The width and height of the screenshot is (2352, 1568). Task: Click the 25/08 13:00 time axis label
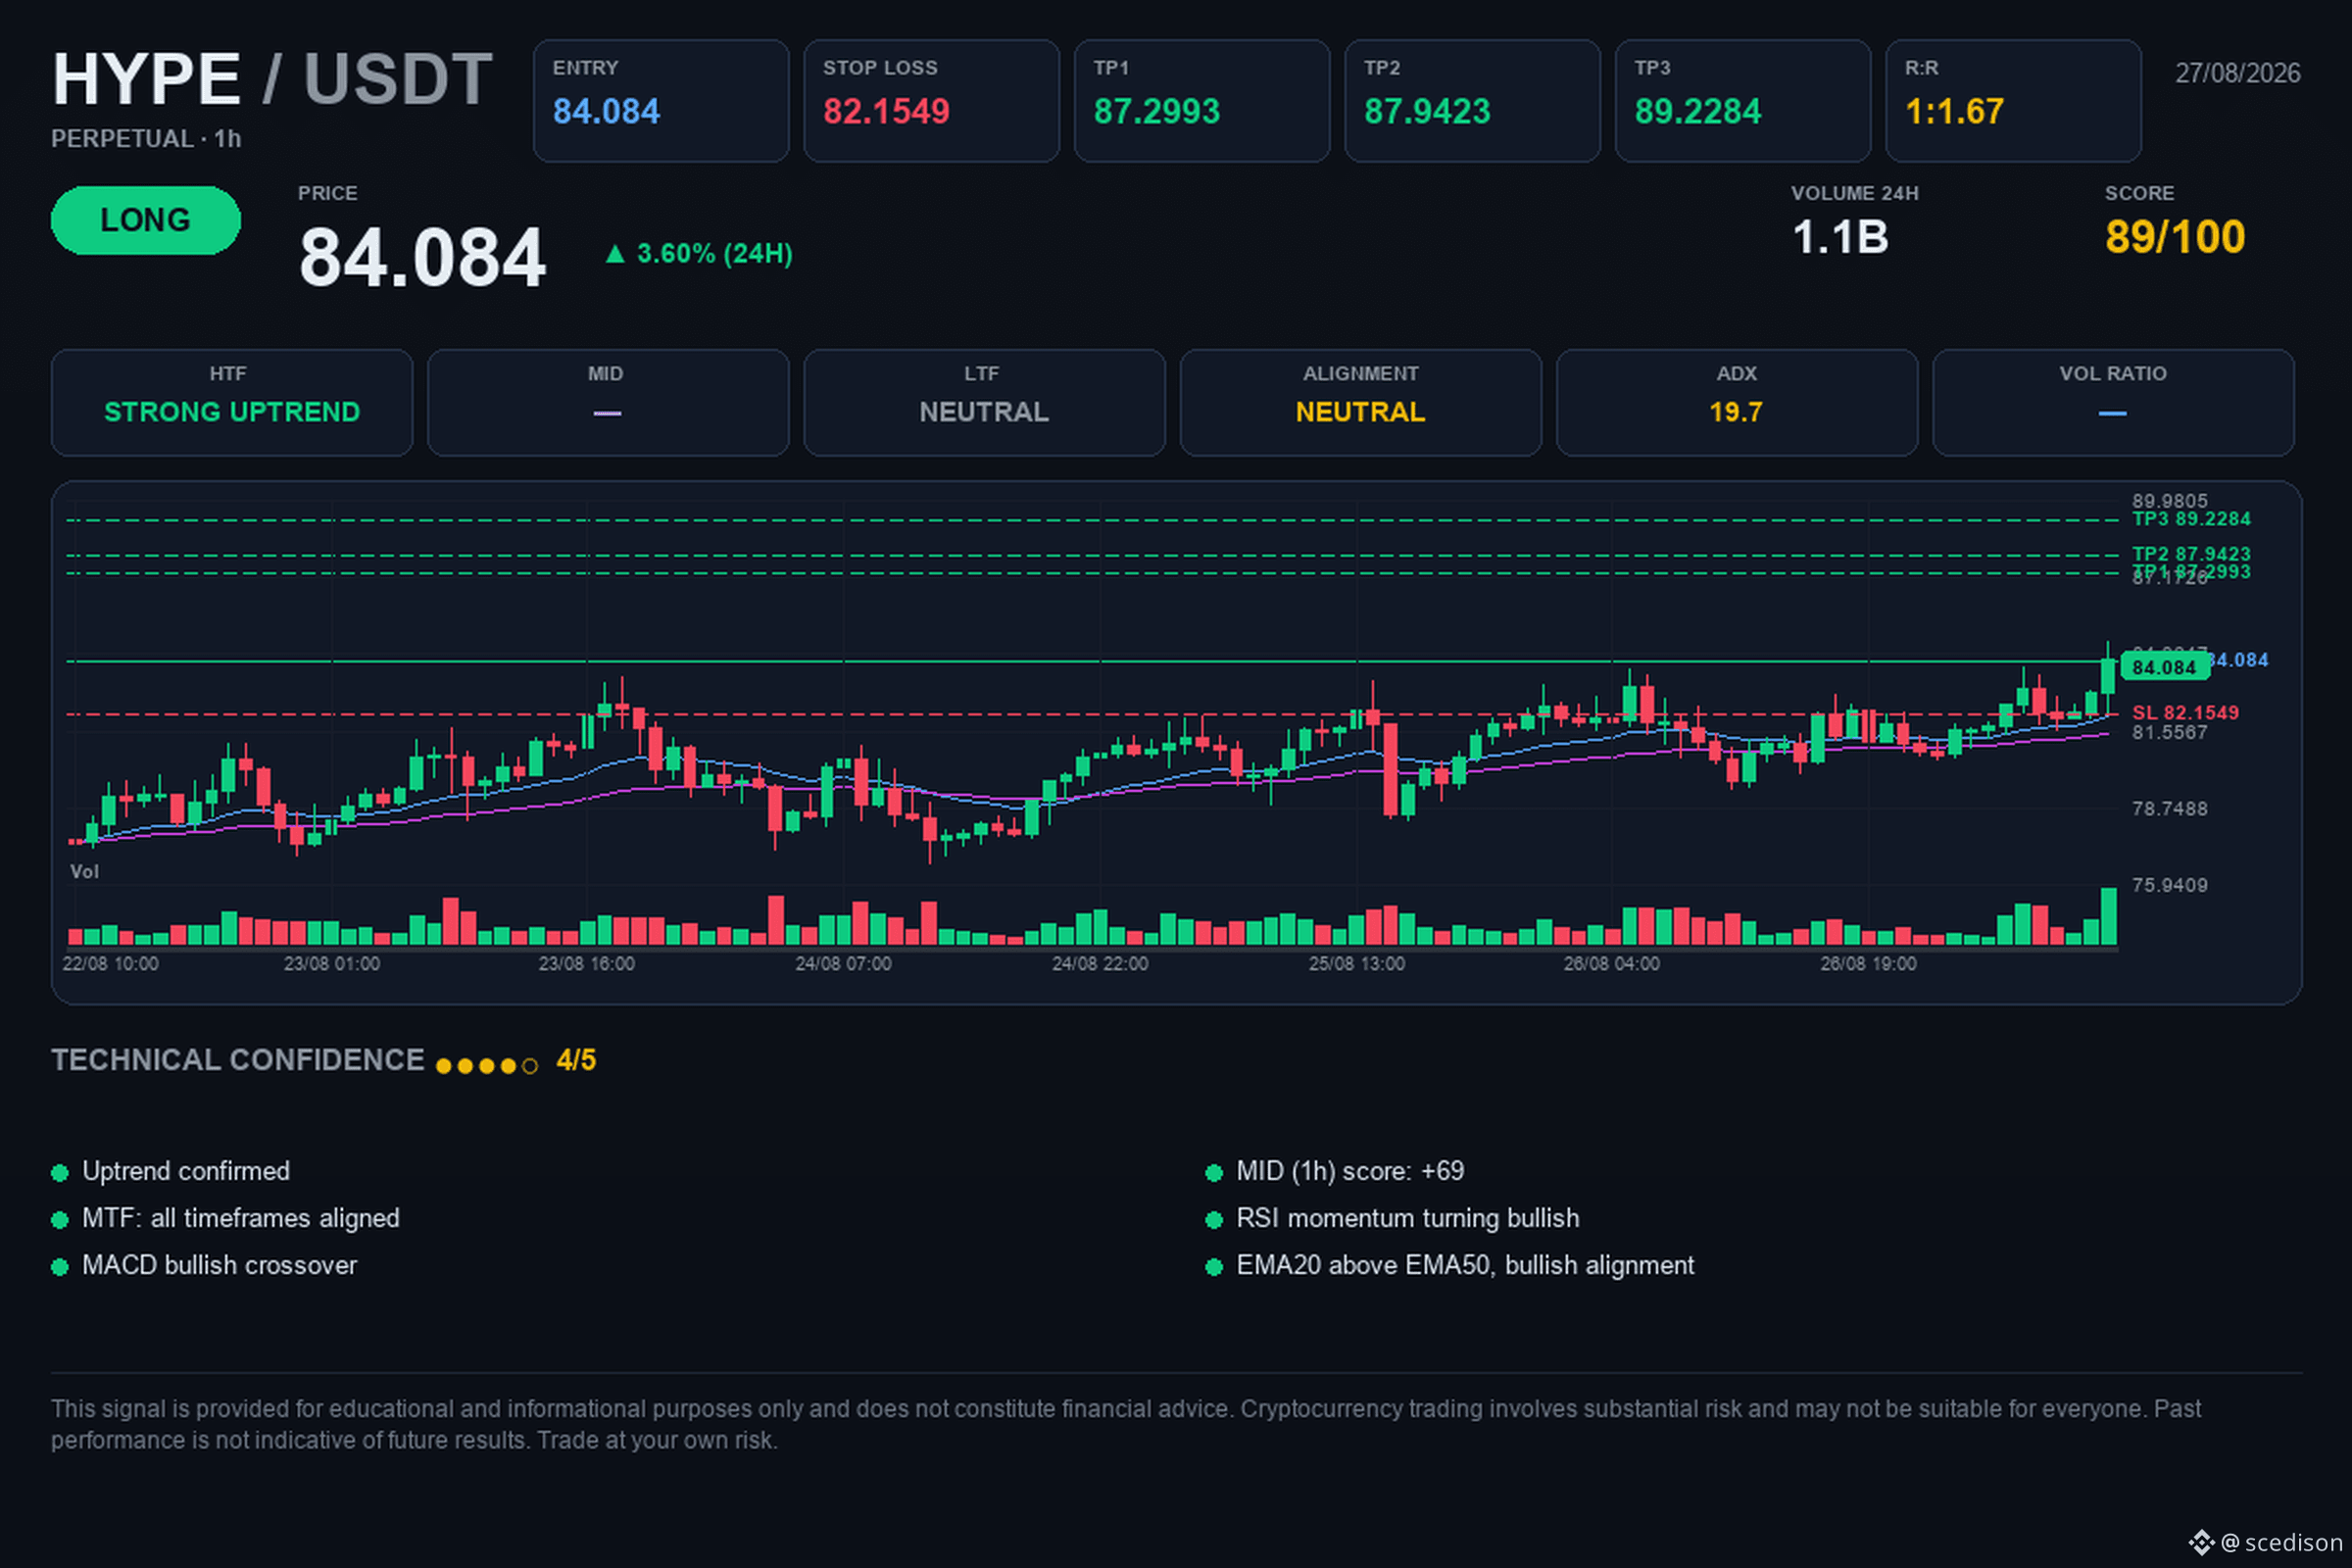click(1357, 964)
